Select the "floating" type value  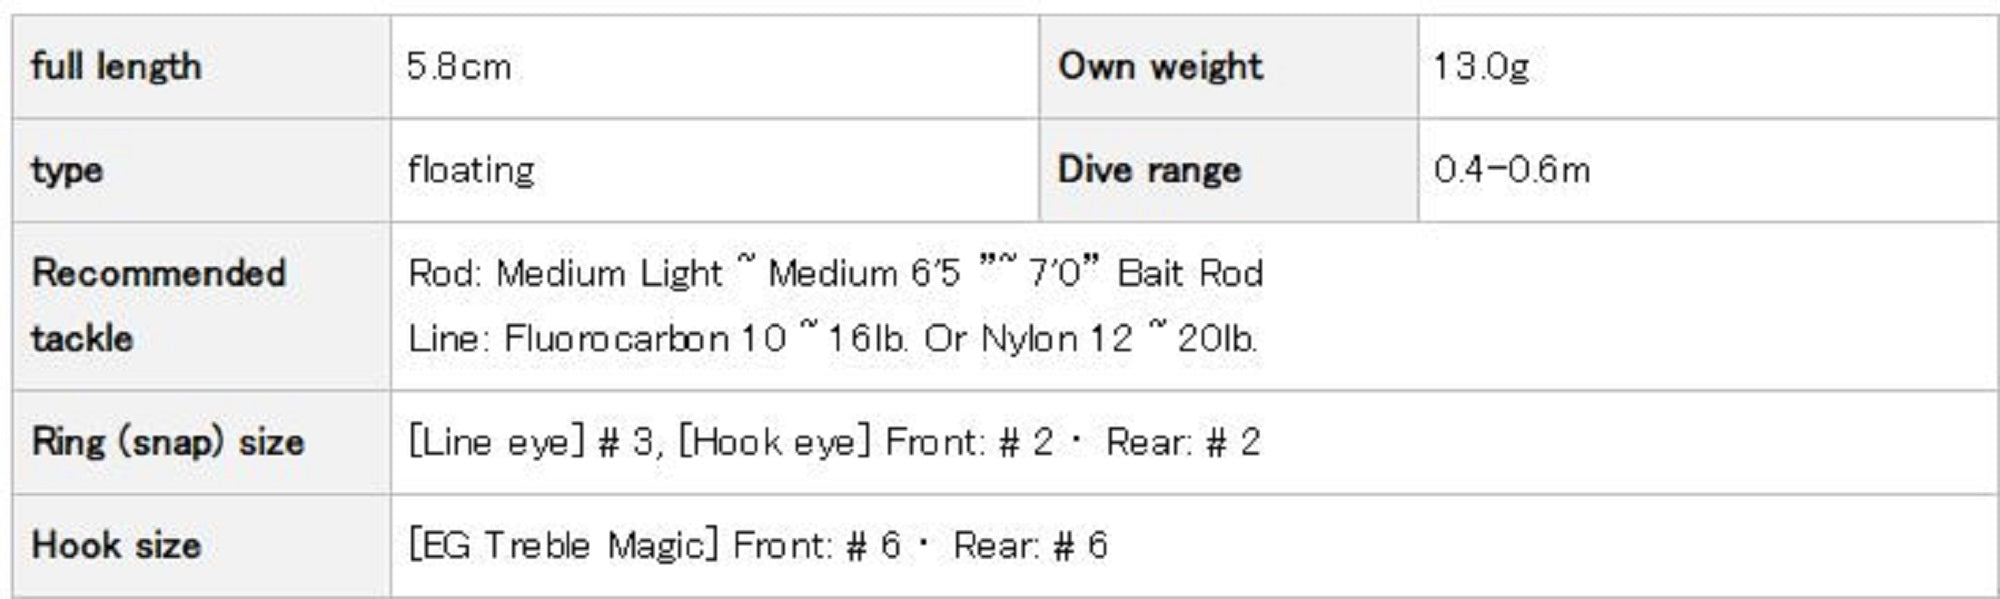point(471,170)
